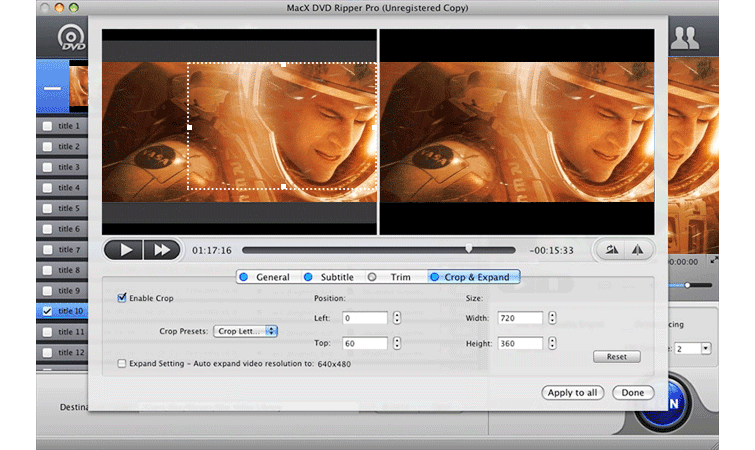The height and width of the screenshot is (450, 755).
Task: Click the remaining time -00:15:33
Action: click(x=551, y=250)
